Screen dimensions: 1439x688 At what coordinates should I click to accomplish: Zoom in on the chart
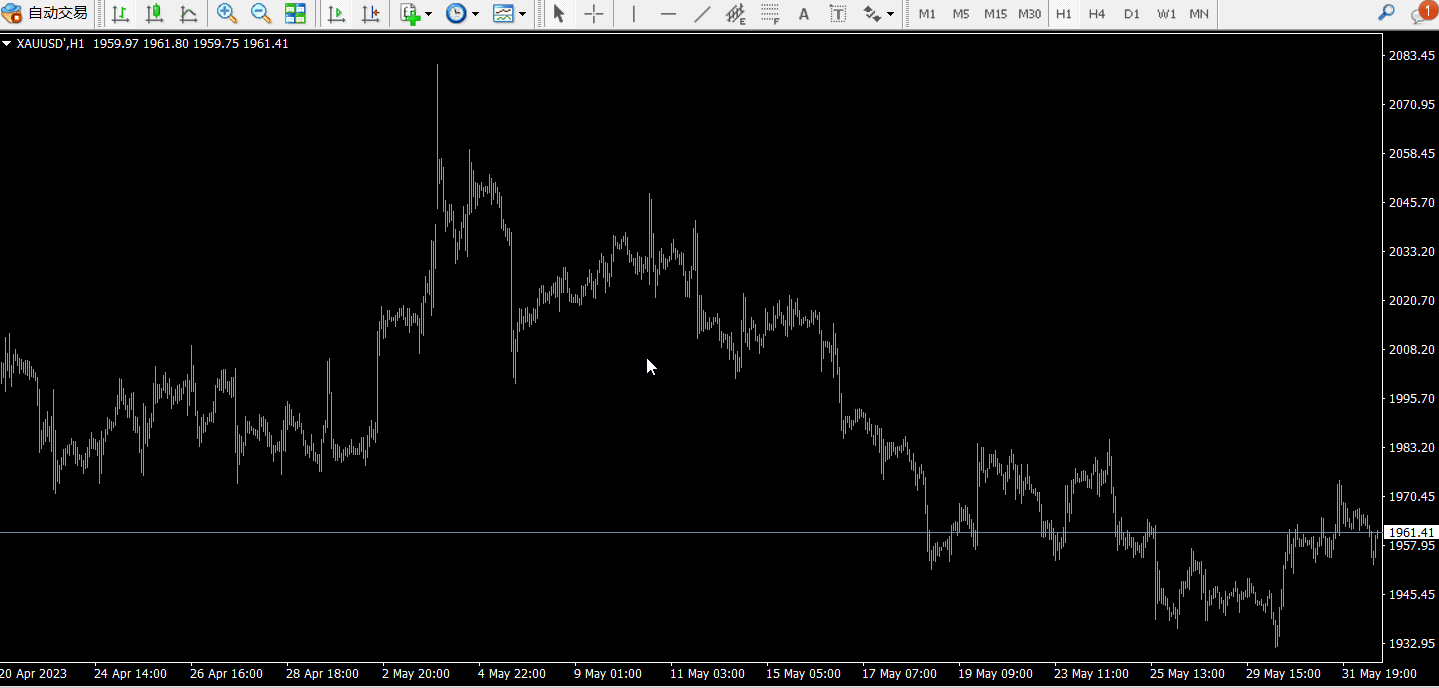pyautogui.click(x=227, y=14)
